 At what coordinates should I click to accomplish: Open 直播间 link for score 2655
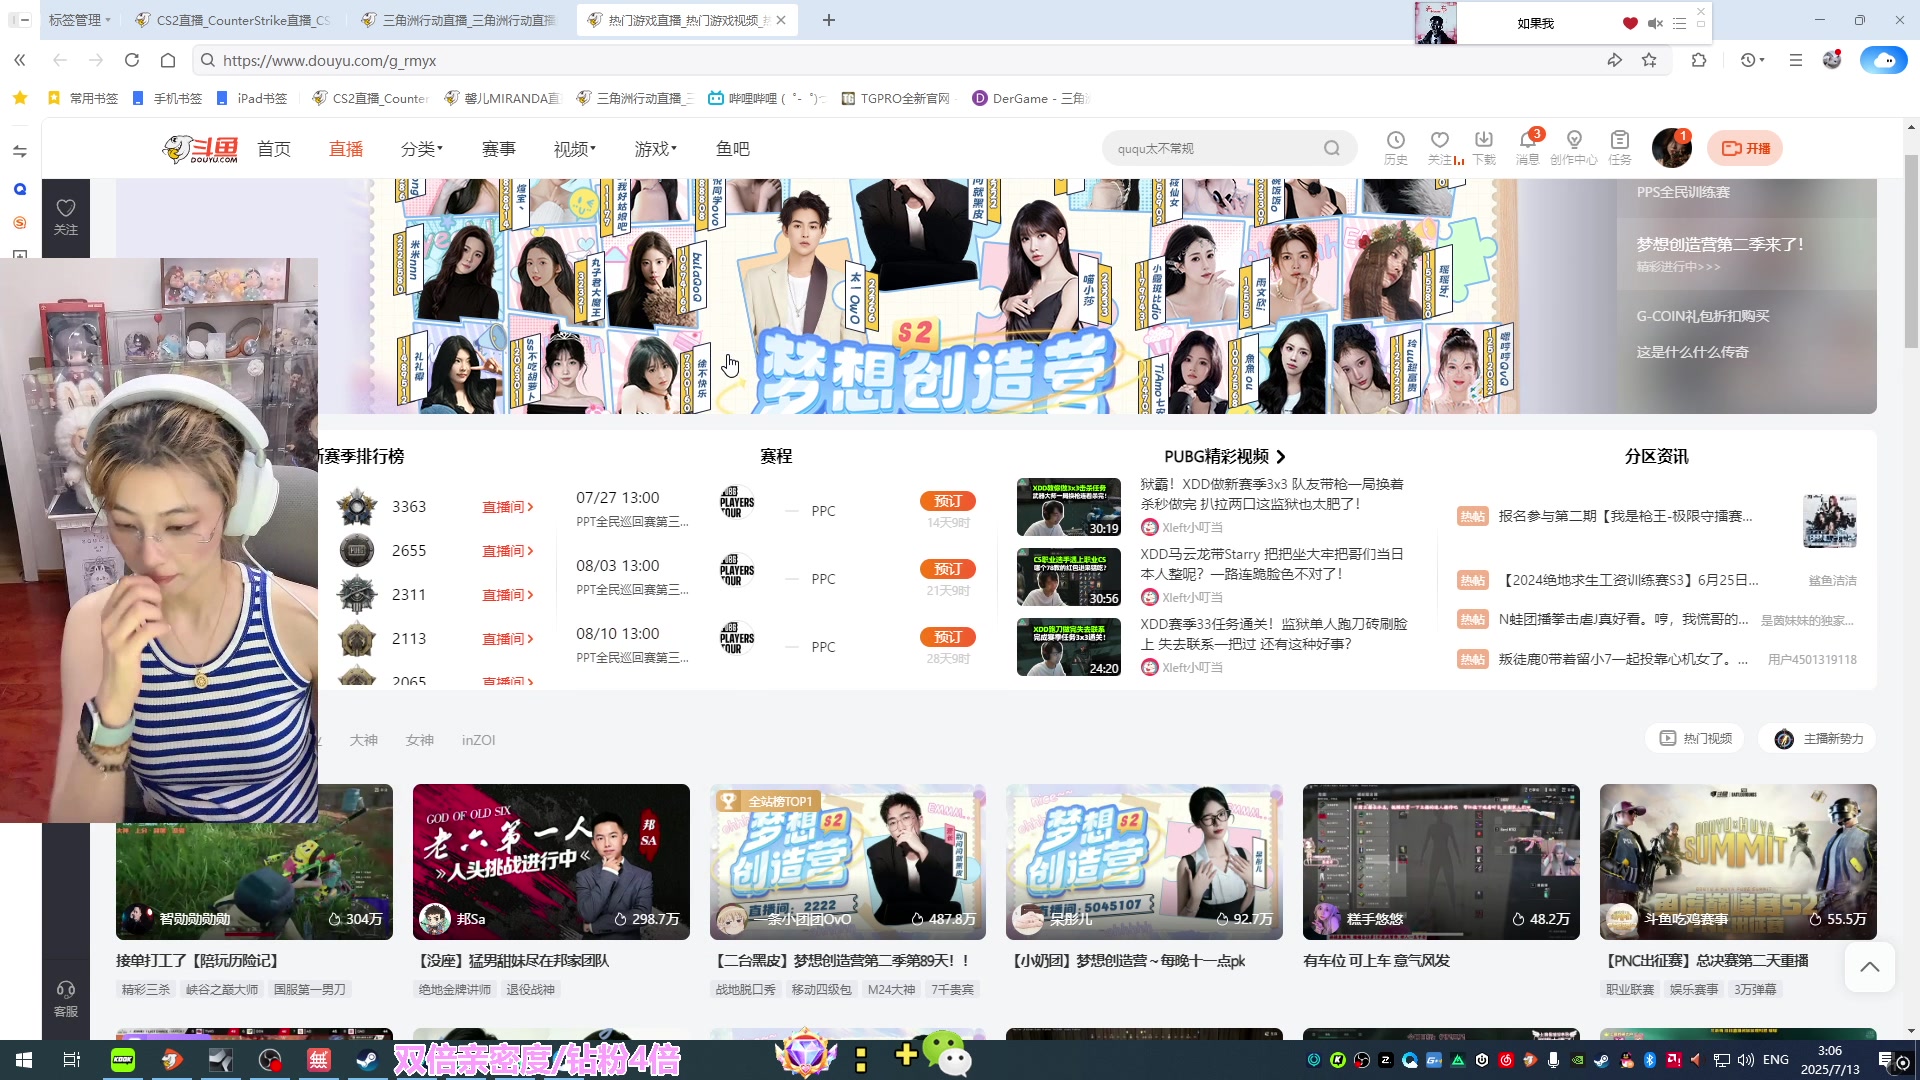pyautogui.click(x=508, y=551)
